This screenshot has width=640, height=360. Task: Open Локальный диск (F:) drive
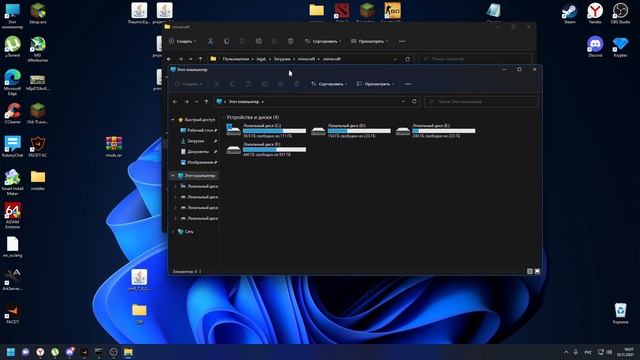266,149
